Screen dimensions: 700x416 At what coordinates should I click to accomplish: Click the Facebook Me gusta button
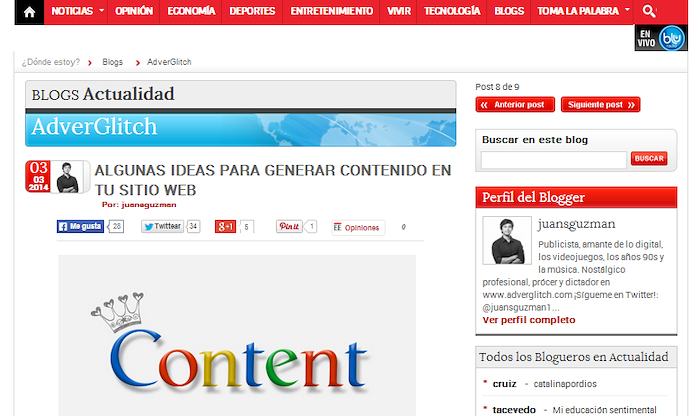80,226
